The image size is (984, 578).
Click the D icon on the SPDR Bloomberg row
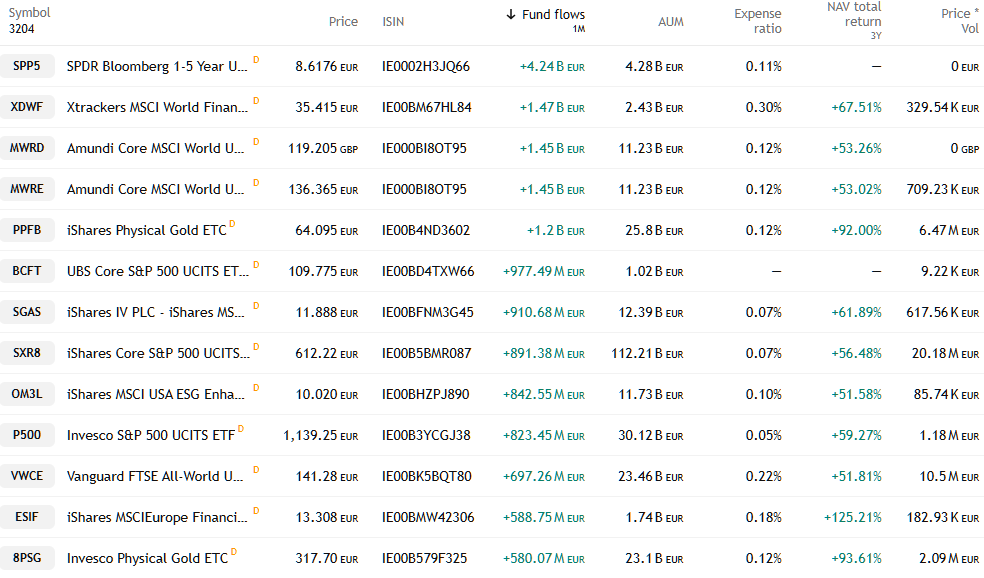point(256,60)
